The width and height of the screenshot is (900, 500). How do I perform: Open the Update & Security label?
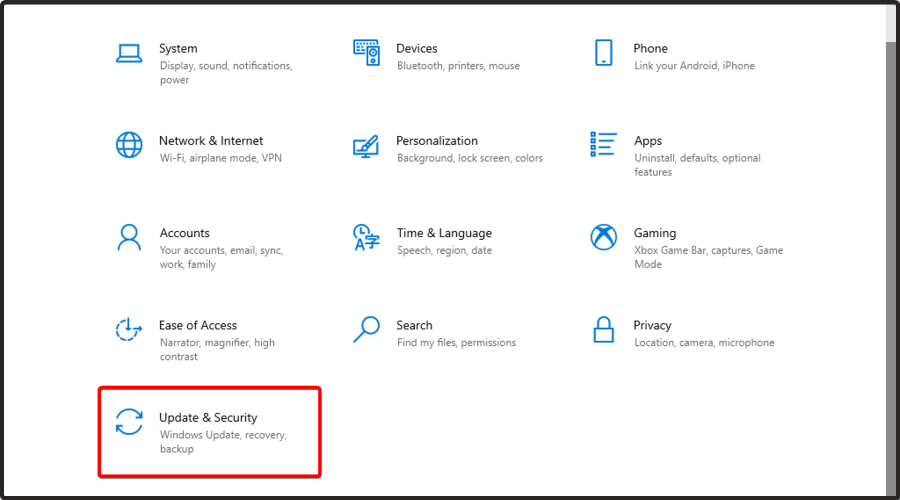tap(208, 417)
